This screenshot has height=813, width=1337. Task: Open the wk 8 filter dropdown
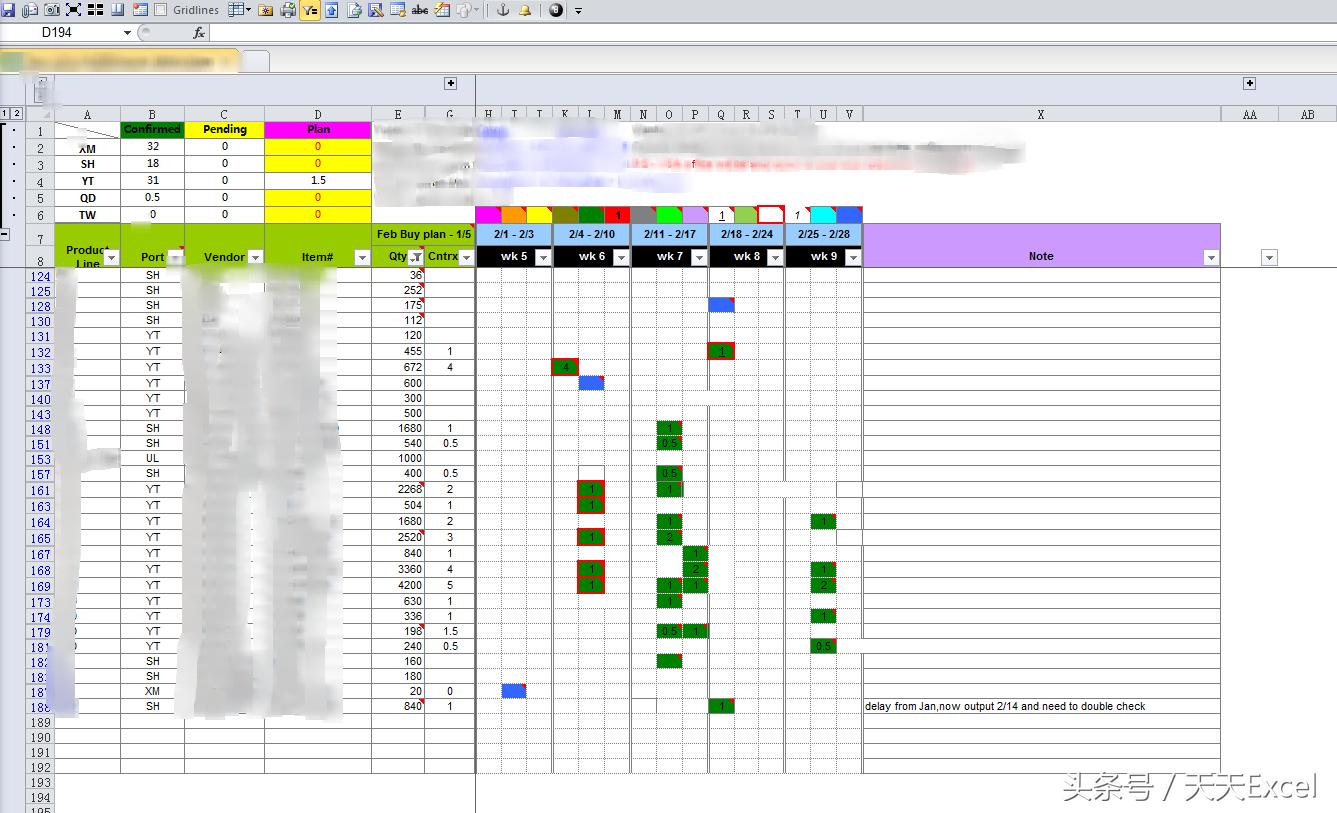pos(775,258)
